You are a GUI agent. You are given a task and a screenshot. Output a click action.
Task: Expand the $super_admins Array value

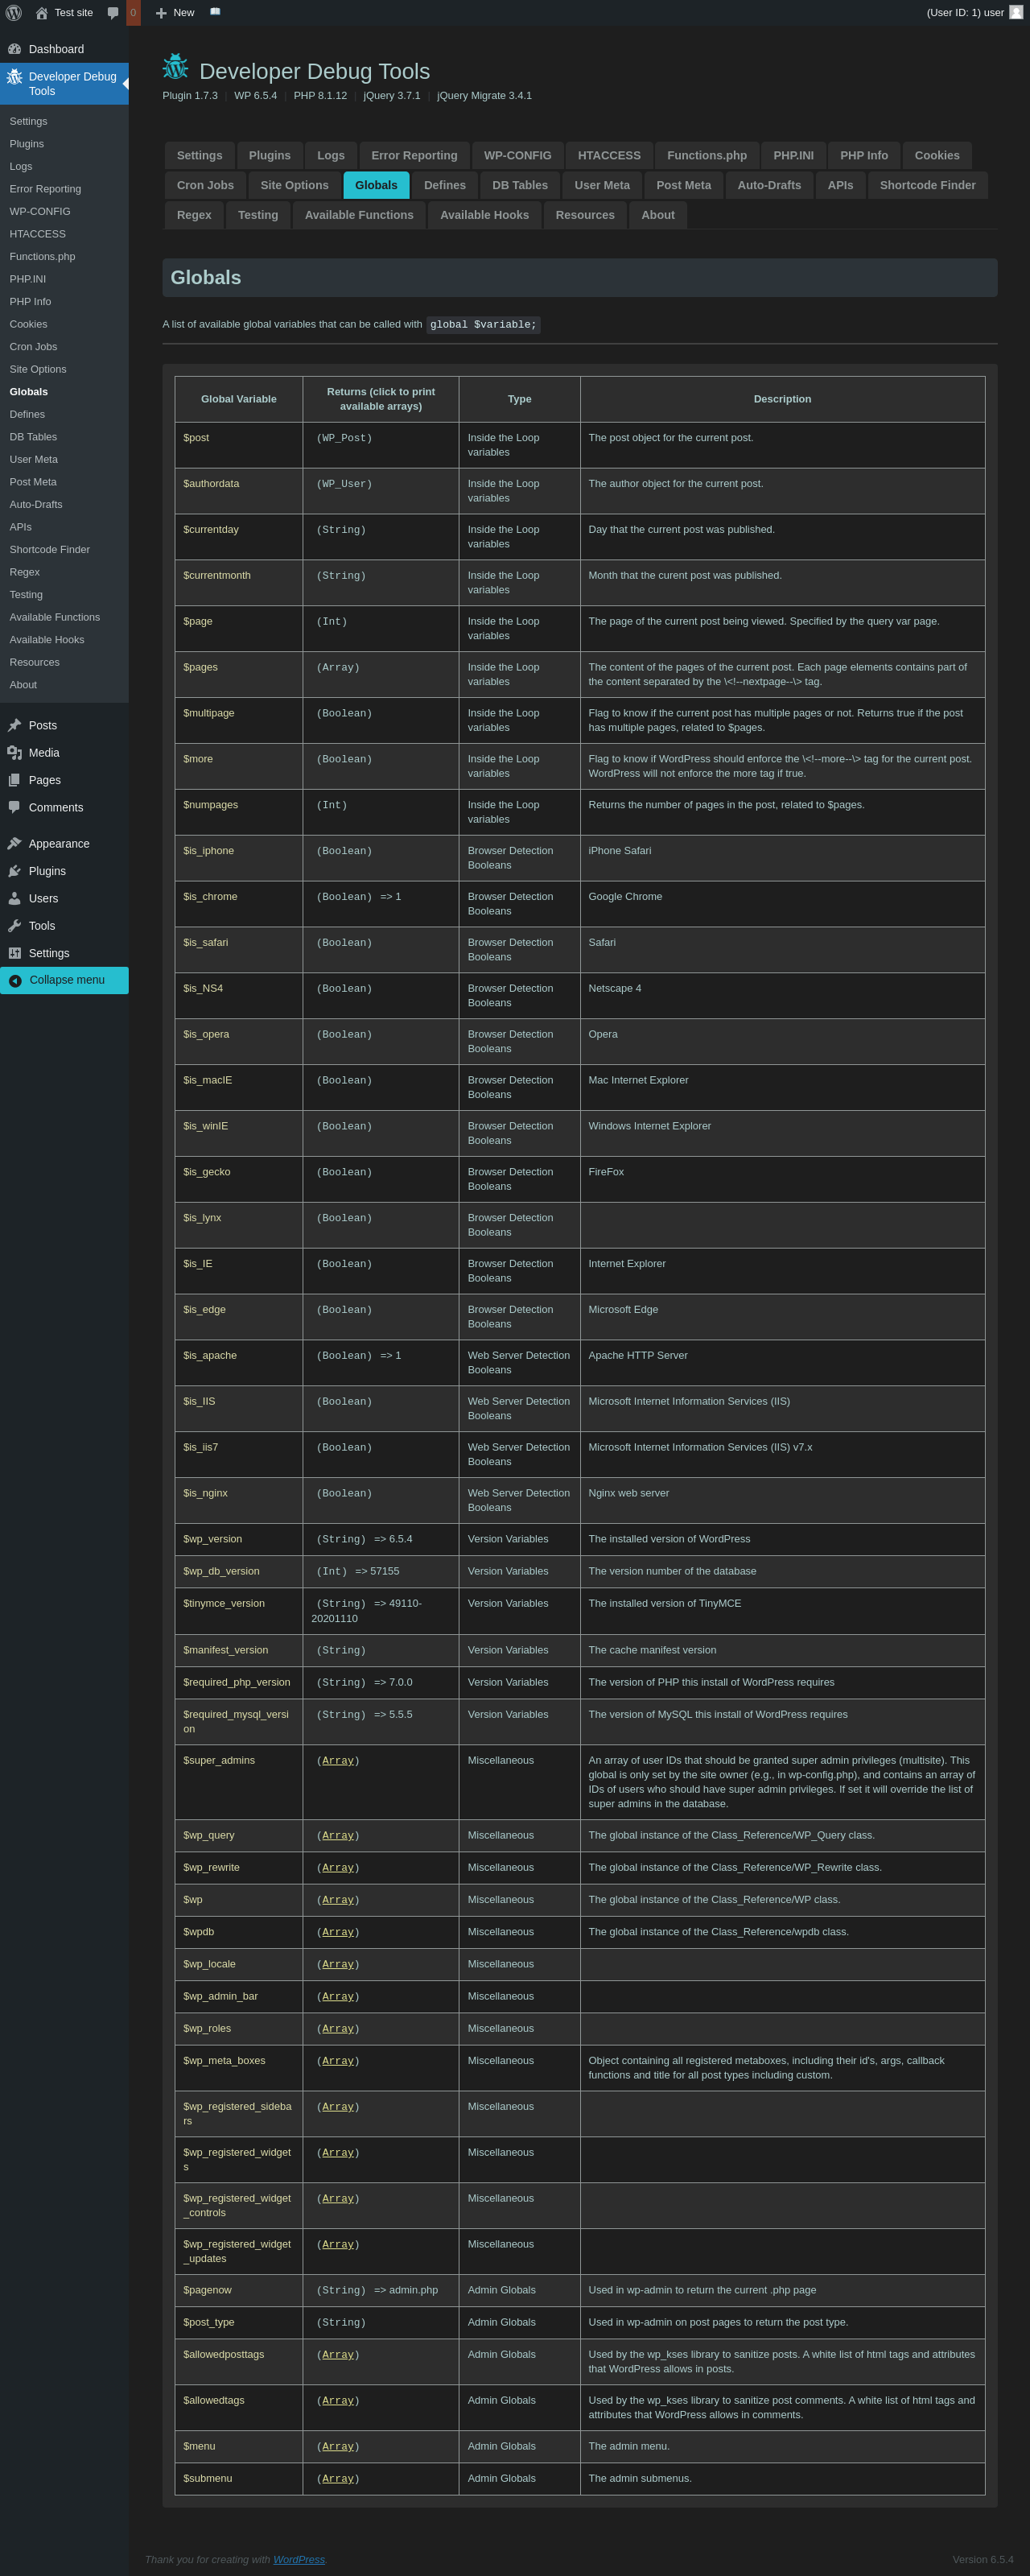click(x=338, y=1761)
